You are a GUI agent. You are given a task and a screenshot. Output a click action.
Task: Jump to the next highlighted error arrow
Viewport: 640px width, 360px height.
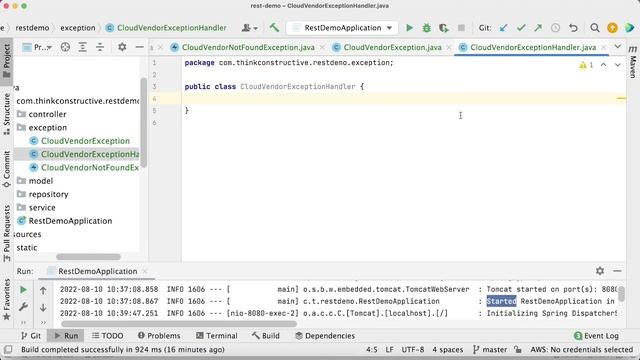click(x=618, y=65)
